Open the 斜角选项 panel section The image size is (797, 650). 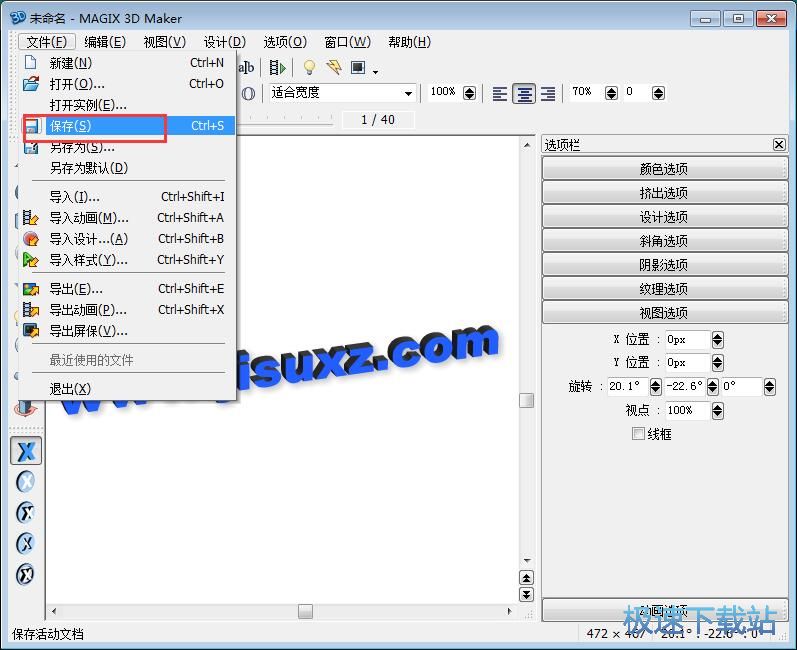point(664,241)
